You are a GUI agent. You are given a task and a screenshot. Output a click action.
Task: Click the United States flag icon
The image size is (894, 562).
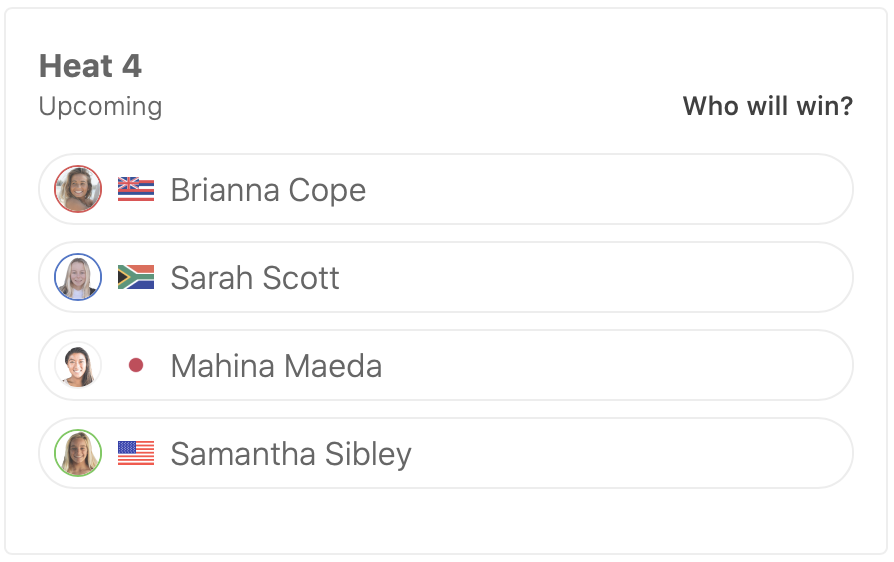point(136,453)
